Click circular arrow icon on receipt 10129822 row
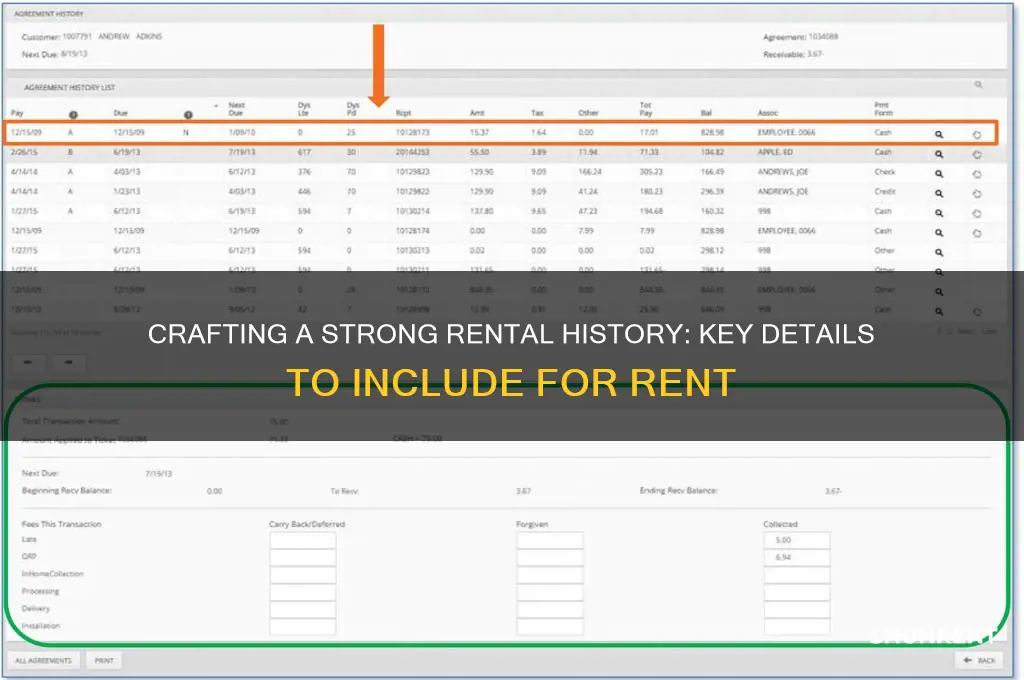Viewport: 1024px width, 680px height. (977, 193)
